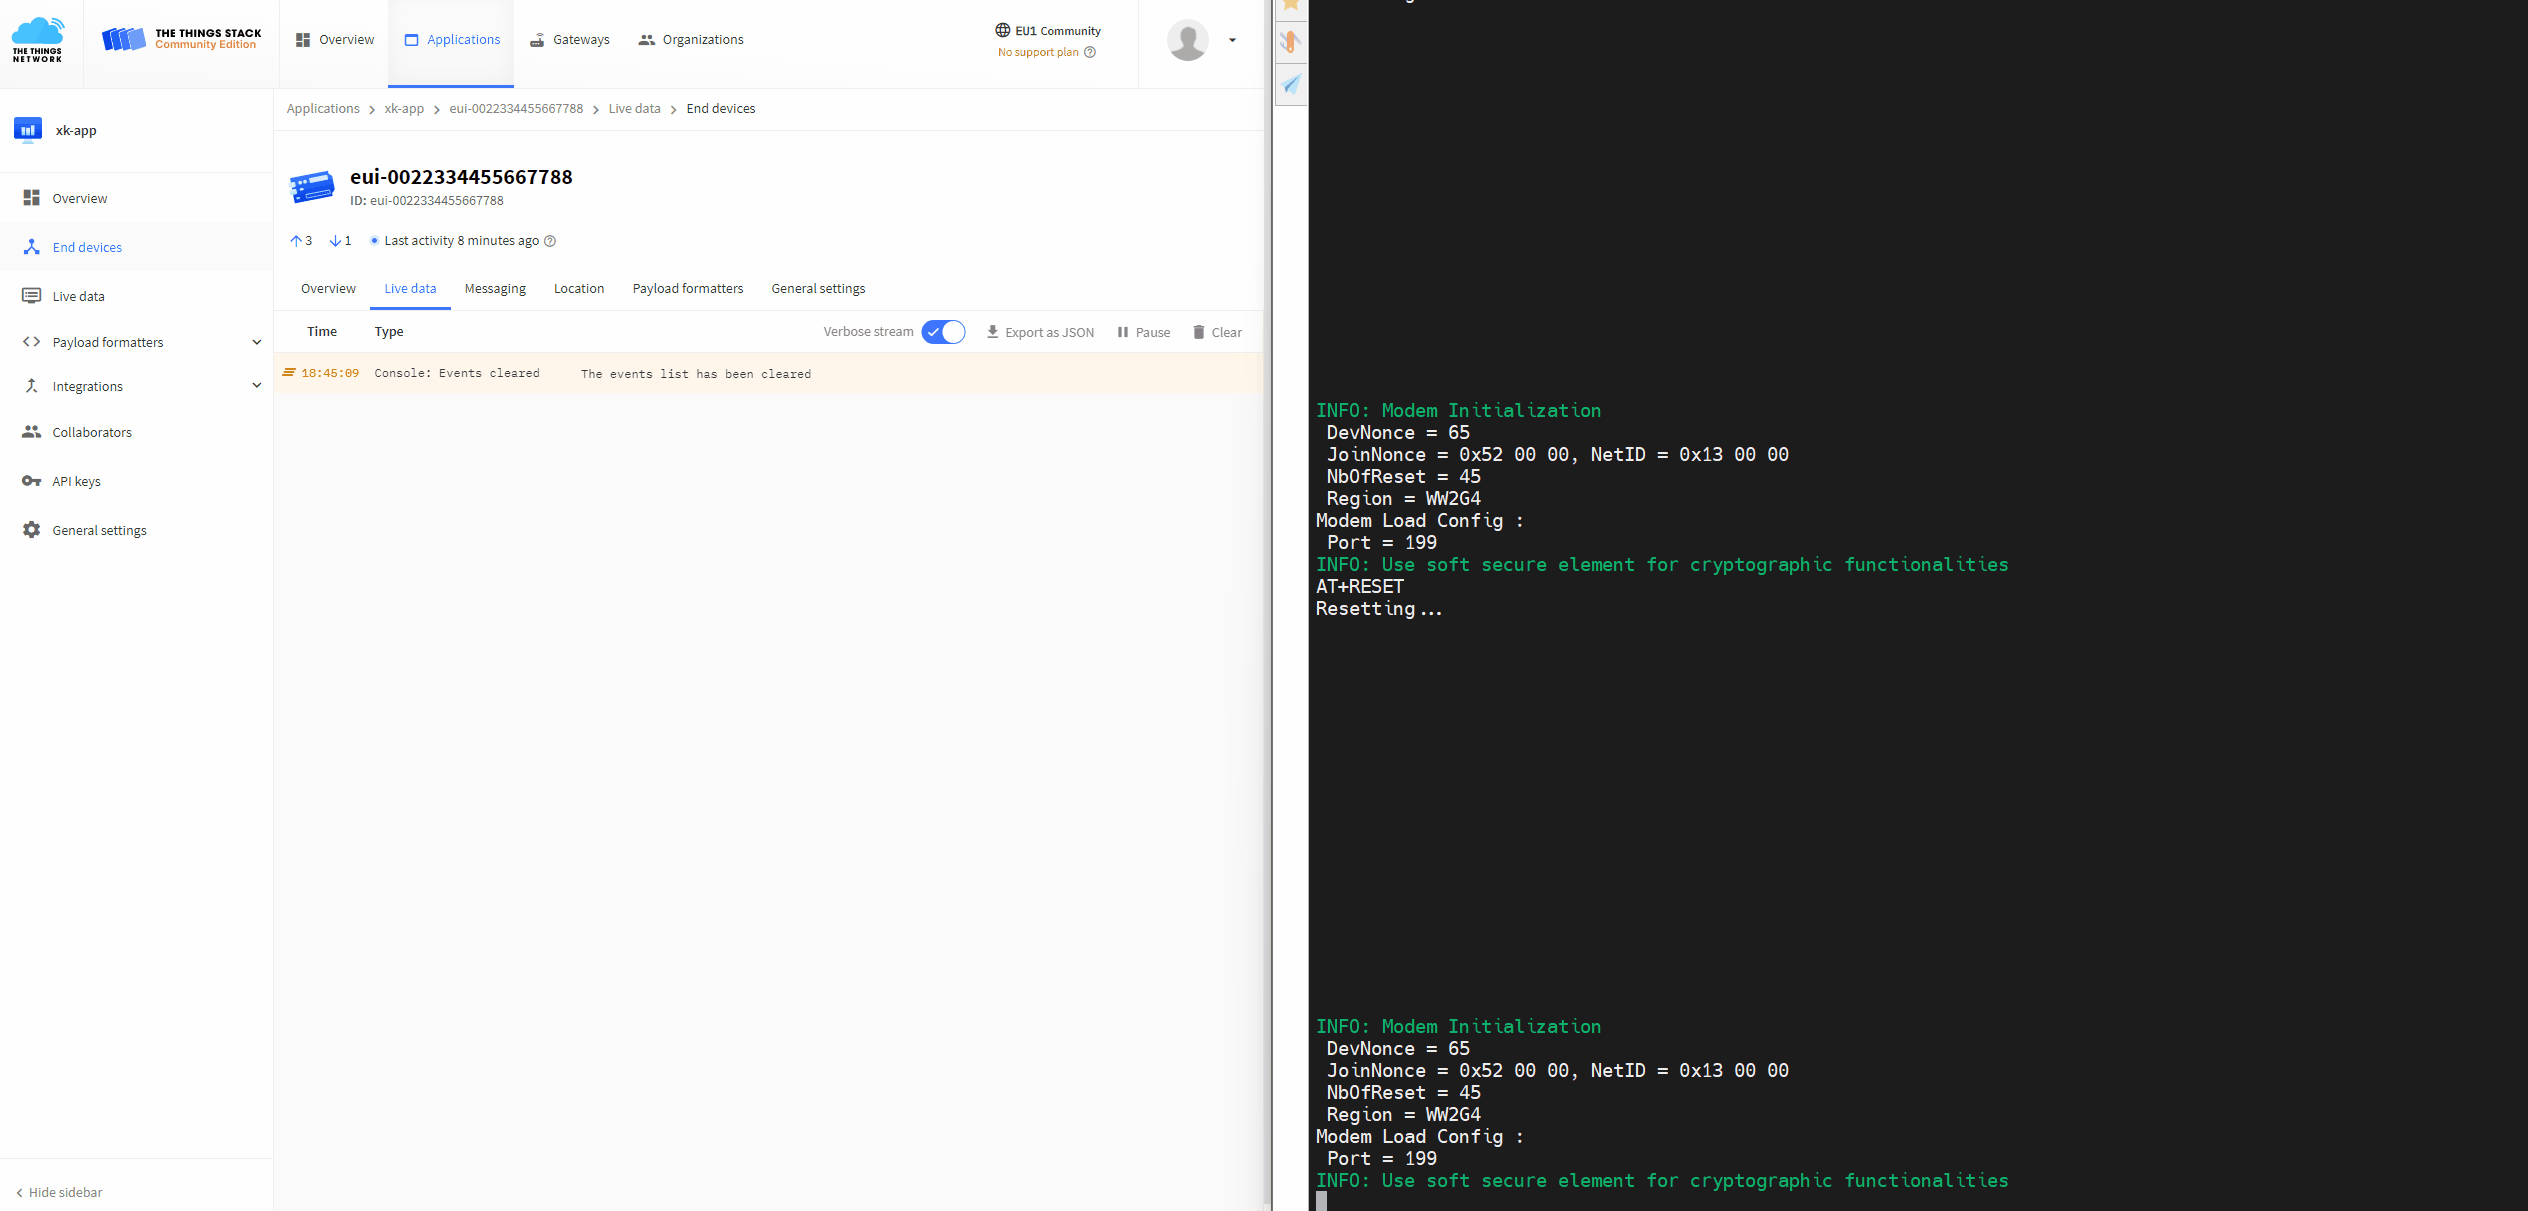This screenshot has height=1211, width=2528.
Task: Click the paper plane icon in terminal sidebar
Action: pyautogui.click(x=1291, y=84)
